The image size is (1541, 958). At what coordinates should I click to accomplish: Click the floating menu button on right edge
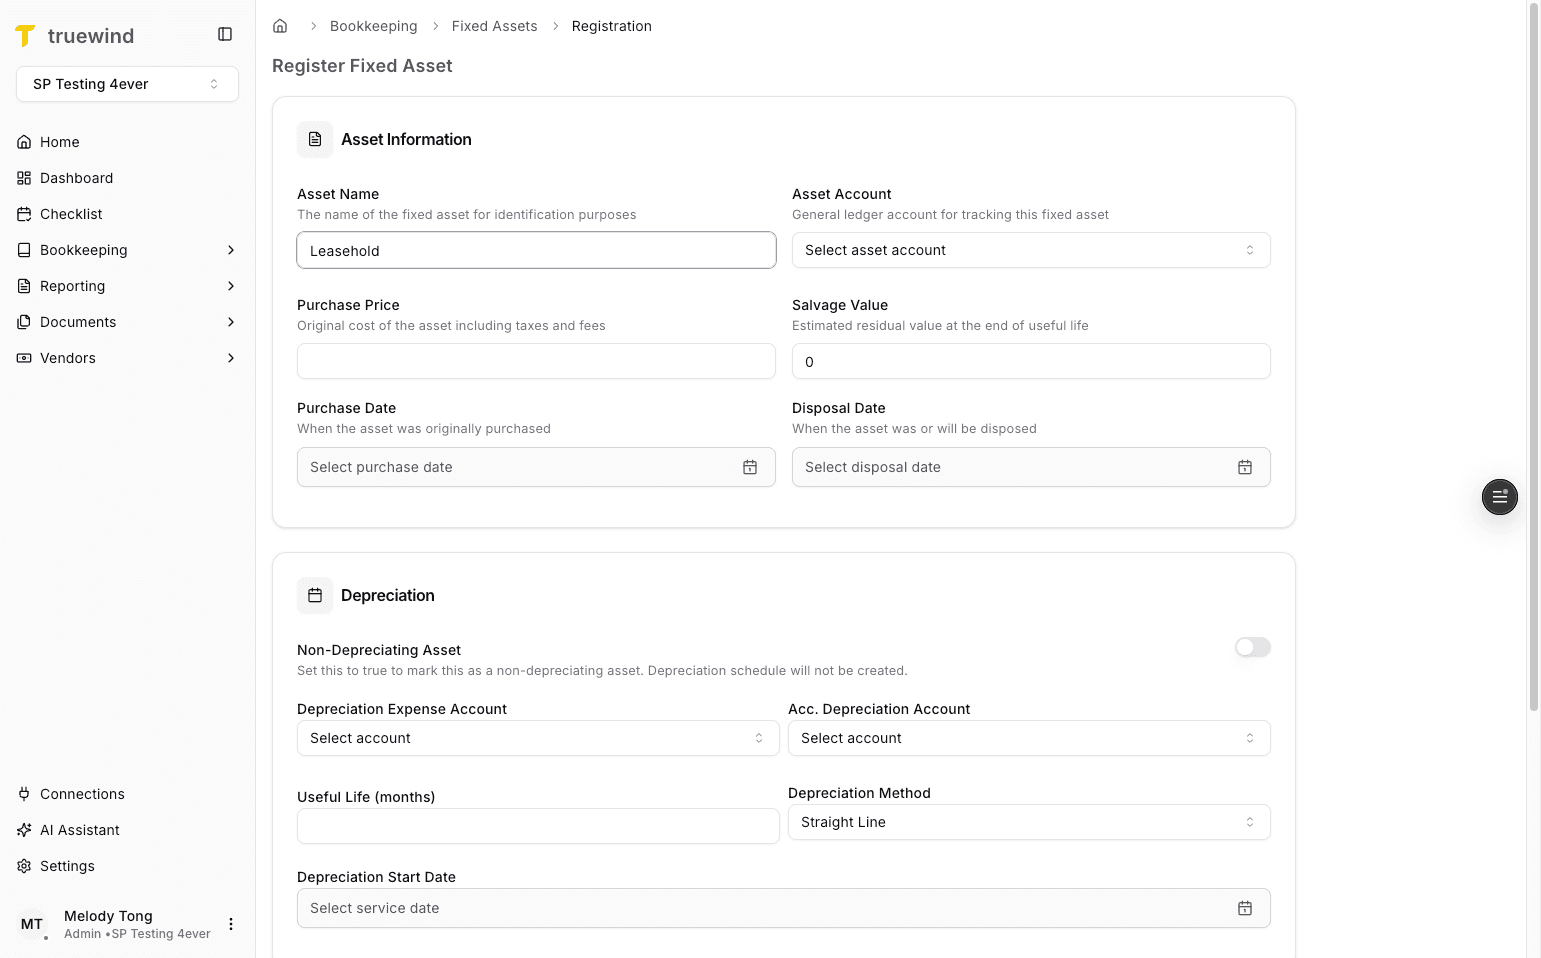(1499, 497)
